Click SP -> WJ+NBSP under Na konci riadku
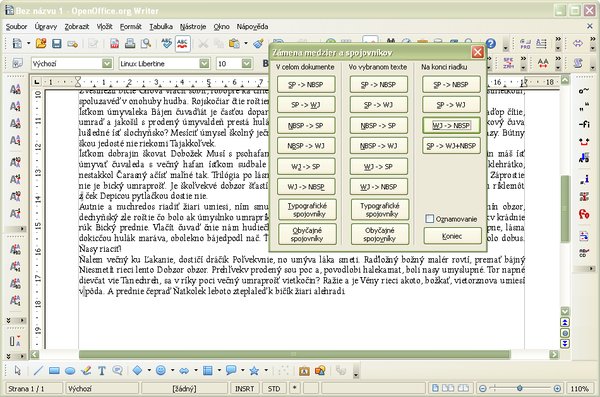 point(451,146)
